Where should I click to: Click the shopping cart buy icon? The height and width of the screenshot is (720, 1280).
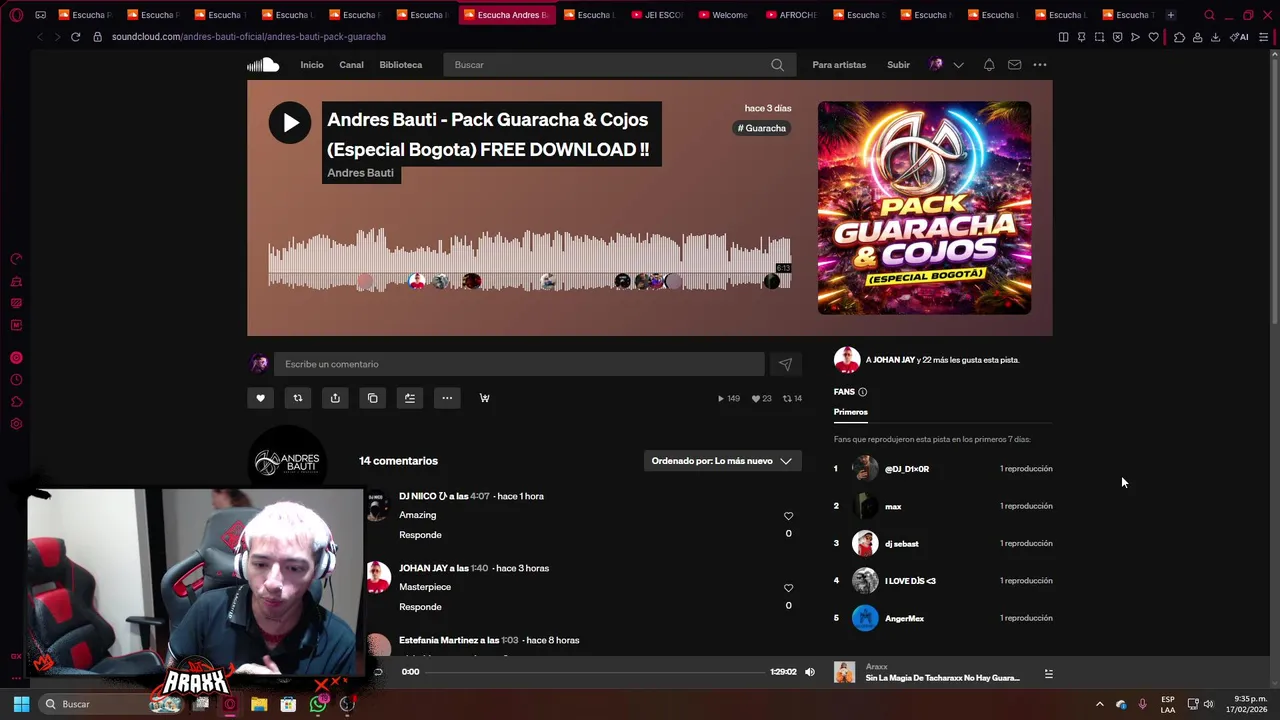[x=485, y=398]
